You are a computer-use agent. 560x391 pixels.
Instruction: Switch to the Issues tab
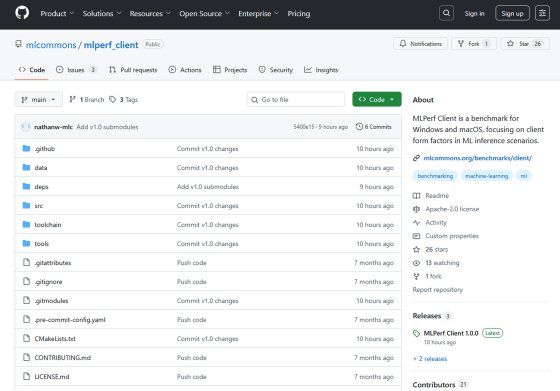(76, 70)
